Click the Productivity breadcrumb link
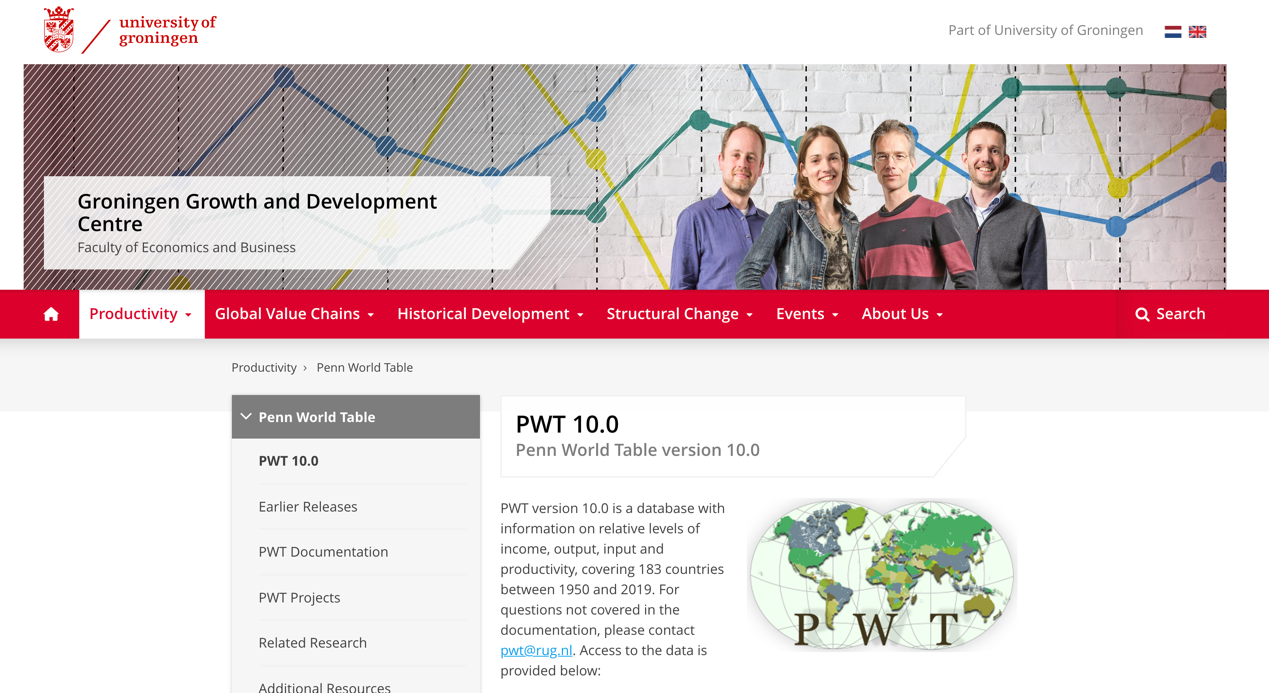This screenshot has height=693, width=1269. pos(264,368)
